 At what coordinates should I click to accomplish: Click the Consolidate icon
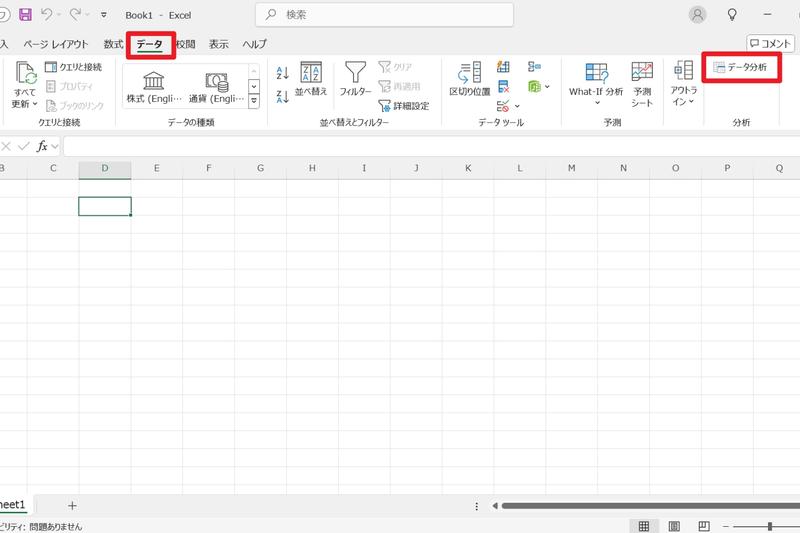pos(534,67)
